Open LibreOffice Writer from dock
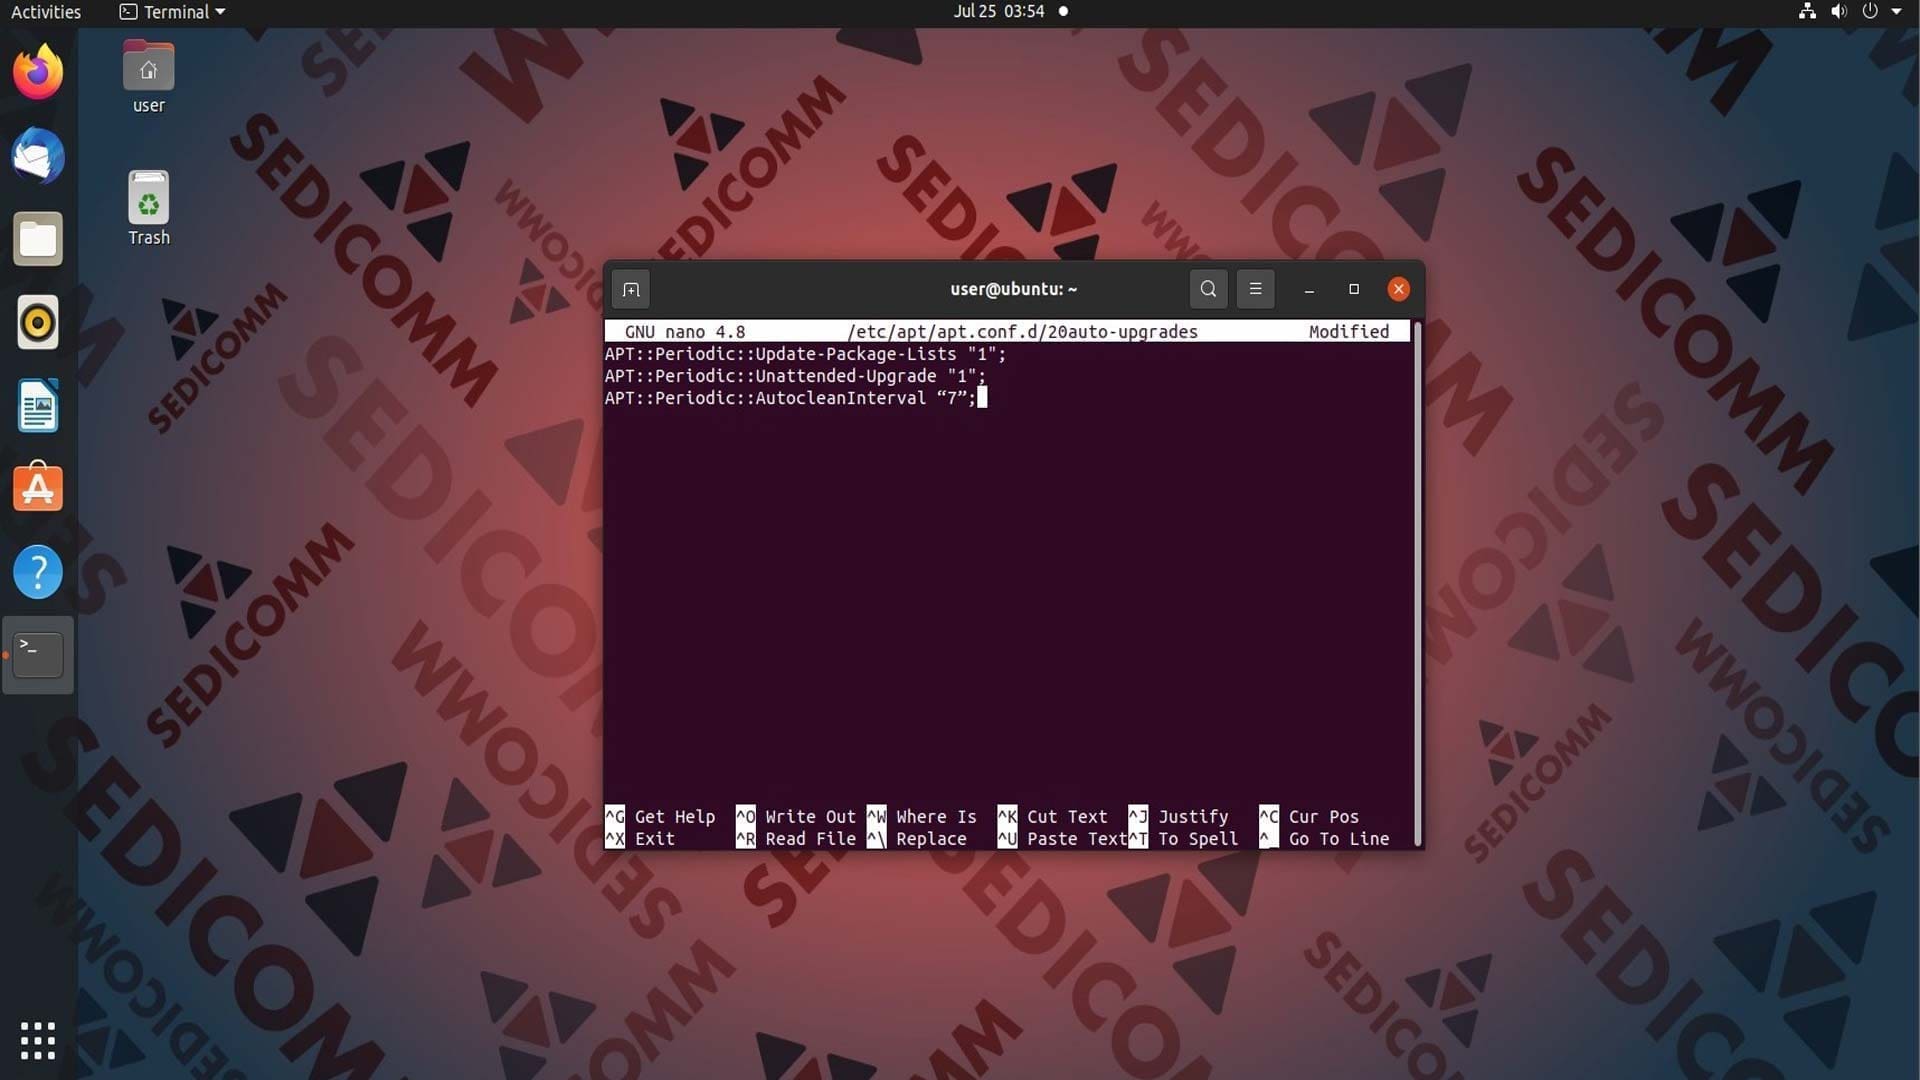This screenshot has width=1920, height=1080. [38, 406]
